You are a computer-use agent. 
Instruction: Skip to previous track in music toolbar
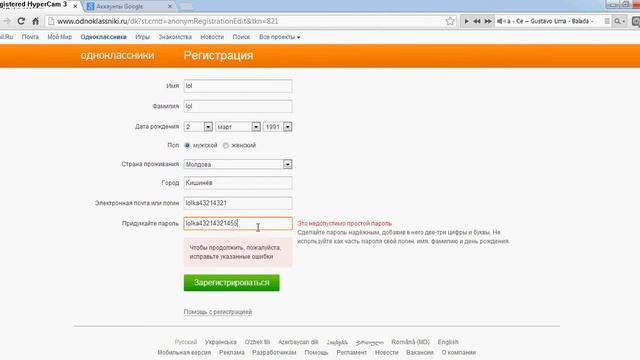477,21
